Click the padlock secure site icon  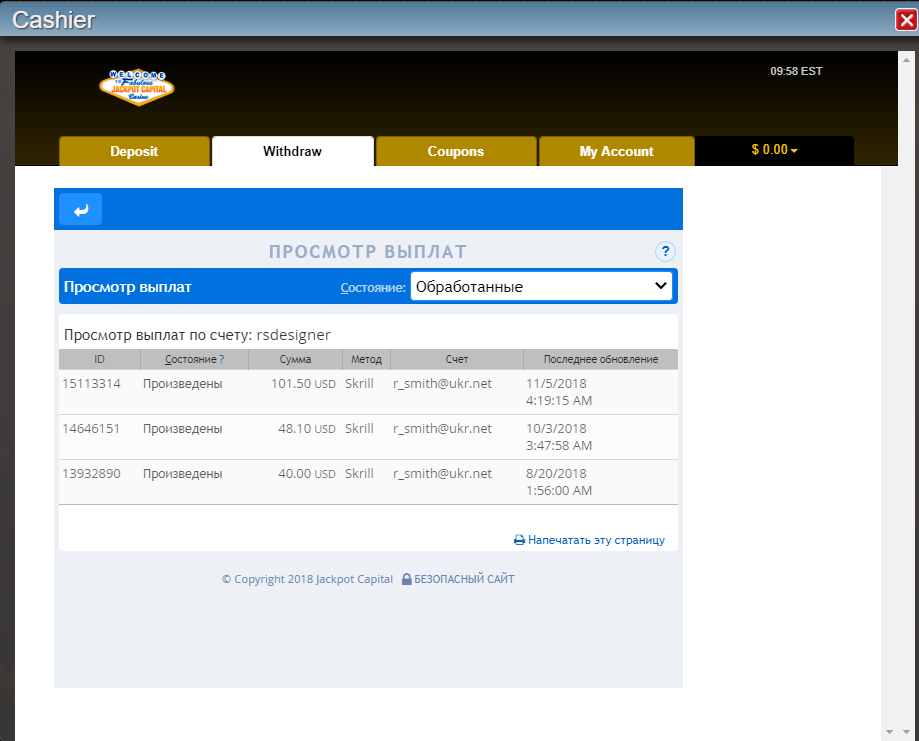coord(407,579)
